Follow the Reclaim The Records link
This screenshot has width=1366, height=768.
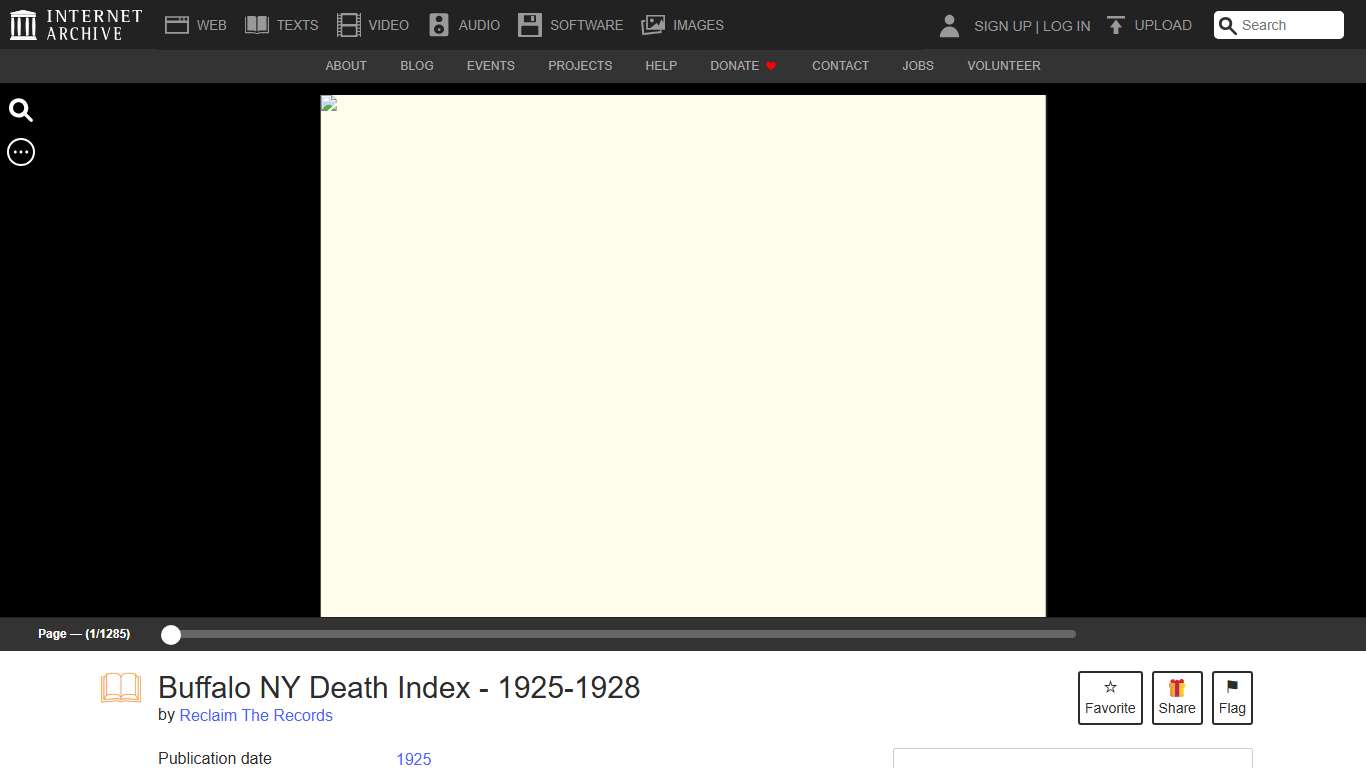pos(256,715)
